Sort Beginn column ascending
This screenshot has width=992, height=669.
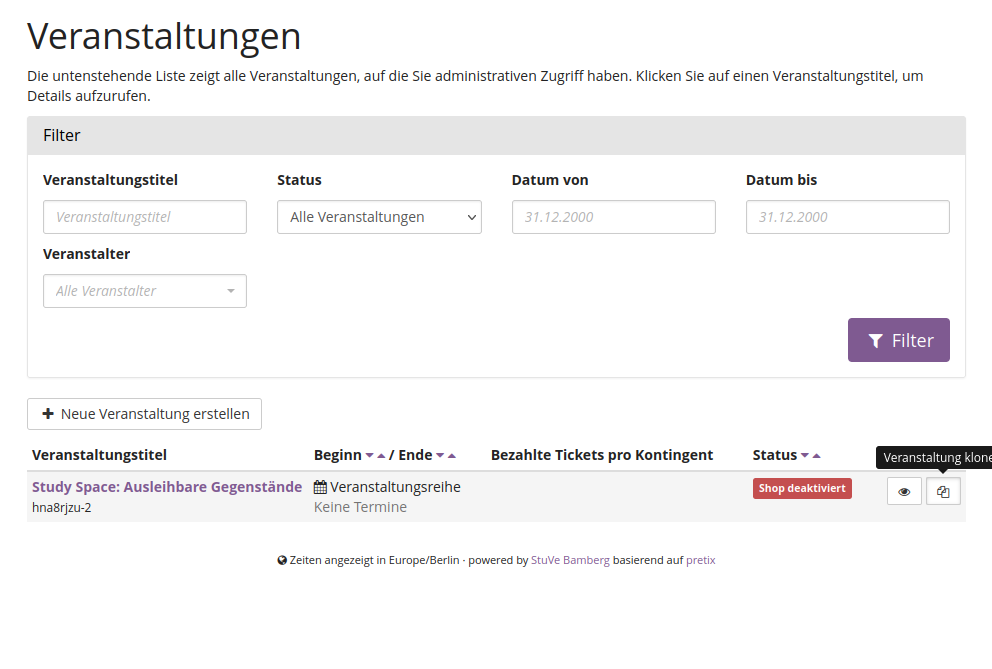pyautogui.click(x=381, y=456)
